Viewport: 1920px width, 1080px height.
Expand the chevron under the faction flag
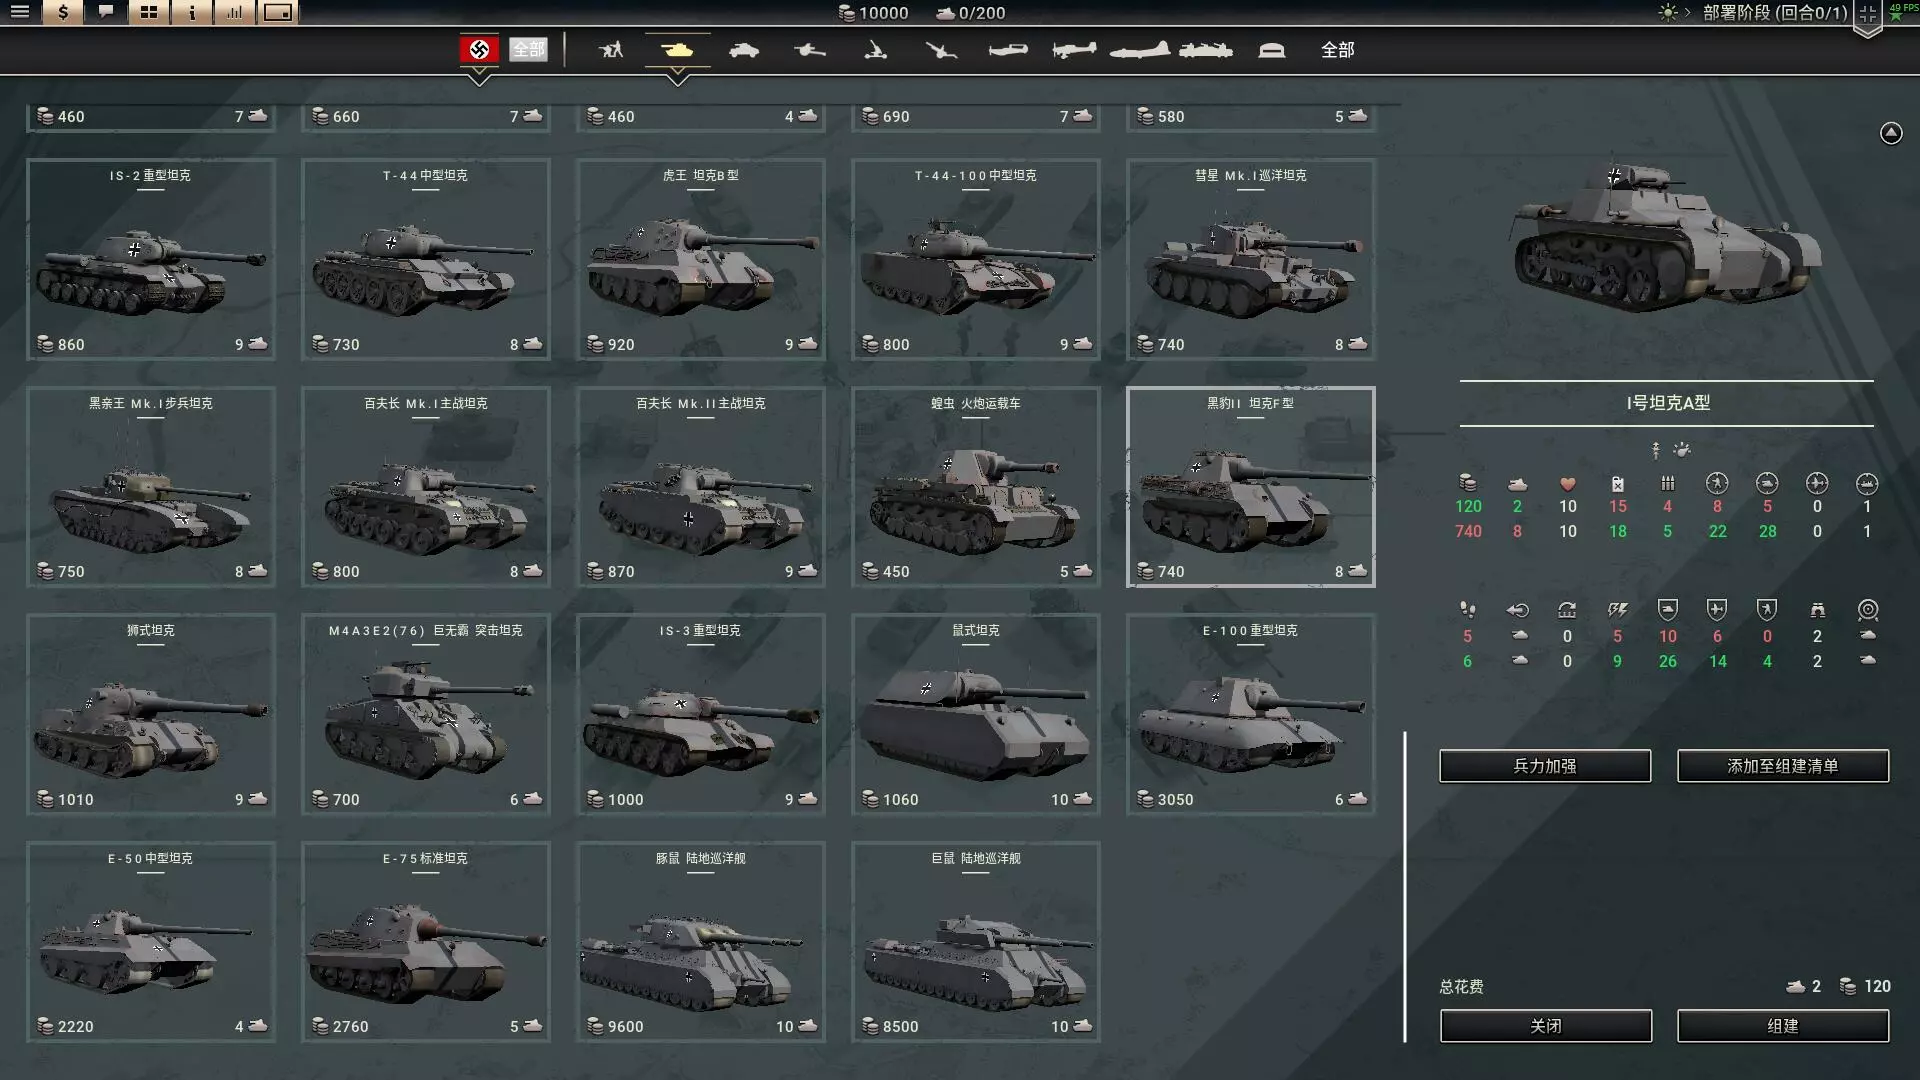pyautogui.click(x=479, y=77)
